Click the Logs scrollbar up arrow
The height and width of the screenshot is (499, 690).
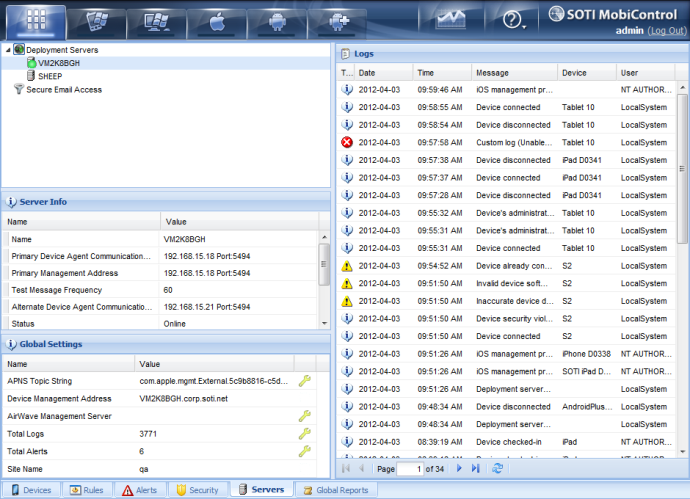(683, 87)
